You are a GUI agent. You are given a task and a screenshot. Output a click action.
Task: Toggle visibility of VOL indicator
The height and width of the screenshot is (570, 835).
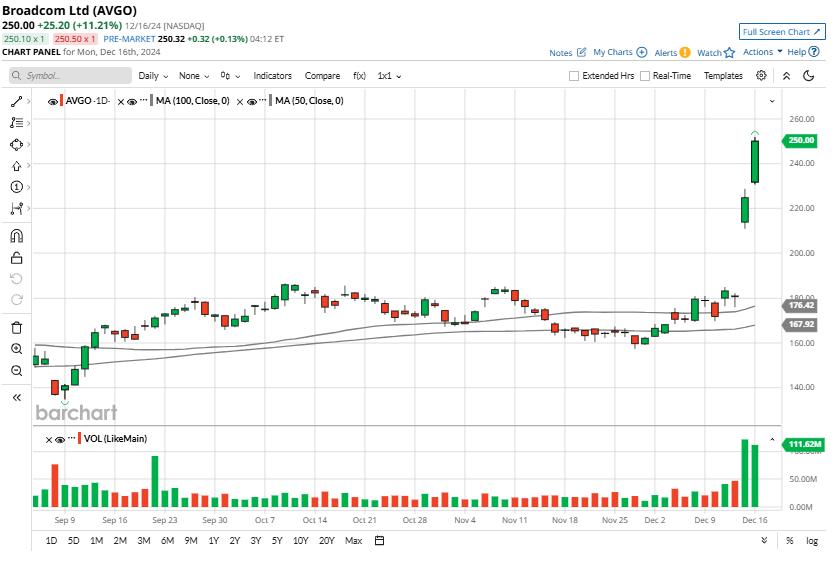[60, 439]
